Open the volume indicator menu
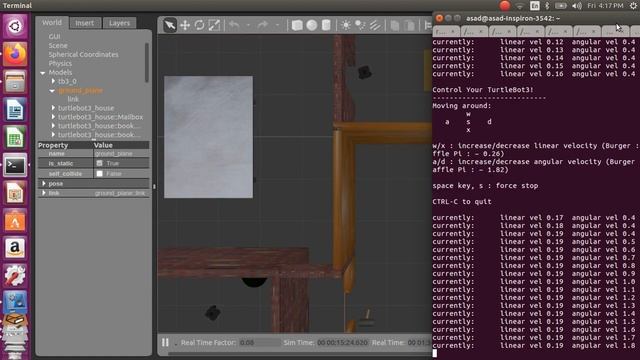 (577, 6)
